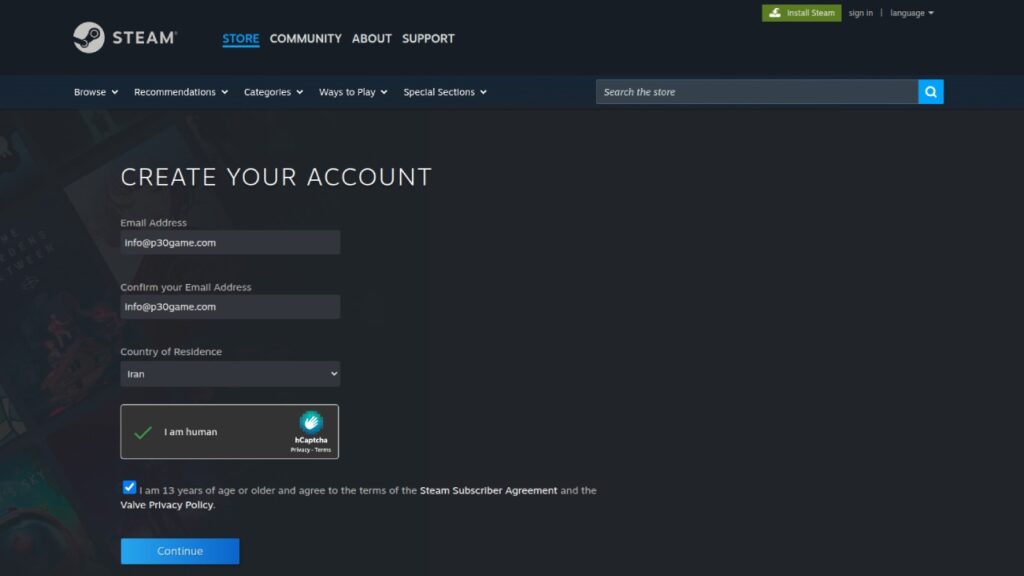Open the language dropdown
Image resolution: width=1024 pixels, height=576 pixels.
(x=912, y=13)
